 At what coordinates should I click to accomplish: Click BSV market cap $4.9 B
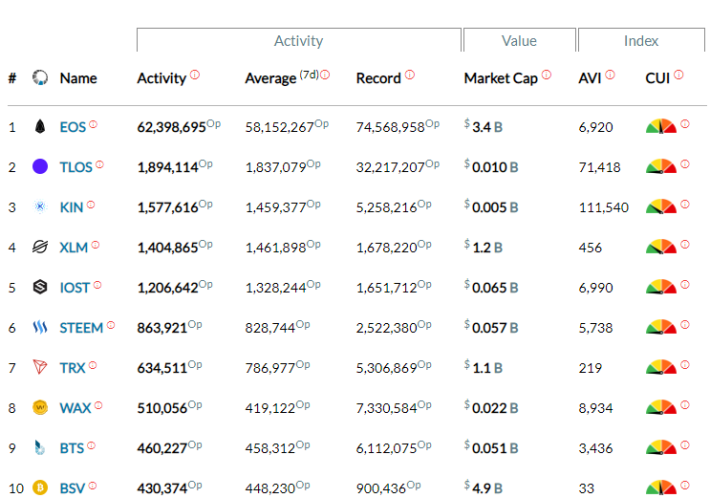483,488
